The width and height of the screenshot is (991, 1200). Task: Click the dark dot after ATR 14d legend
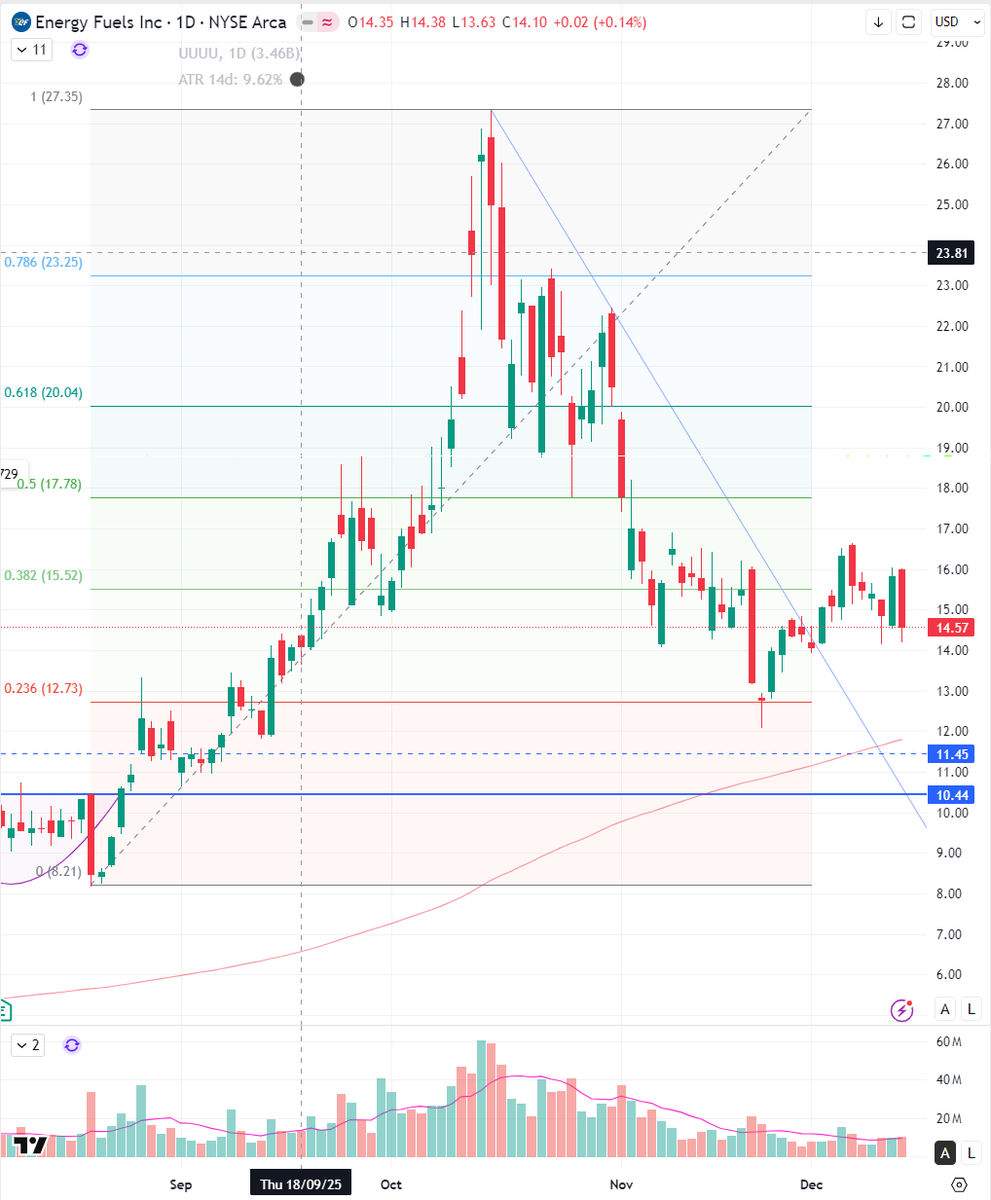click(297, 79)
